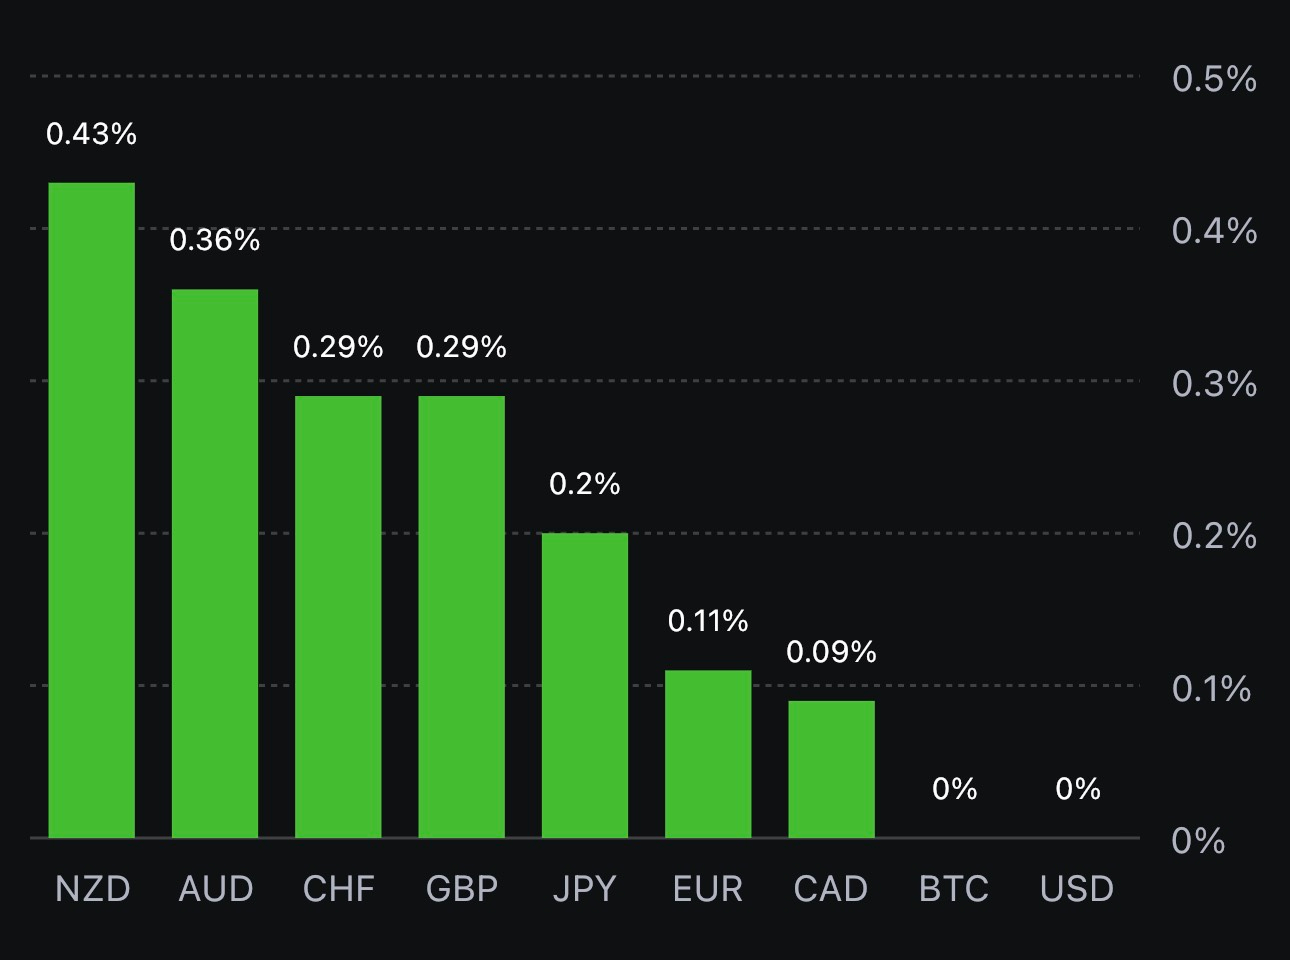The height and width of the screenshot is (960, 1290).
Task: Click the 0.43% value label
Action: (92, 134)
